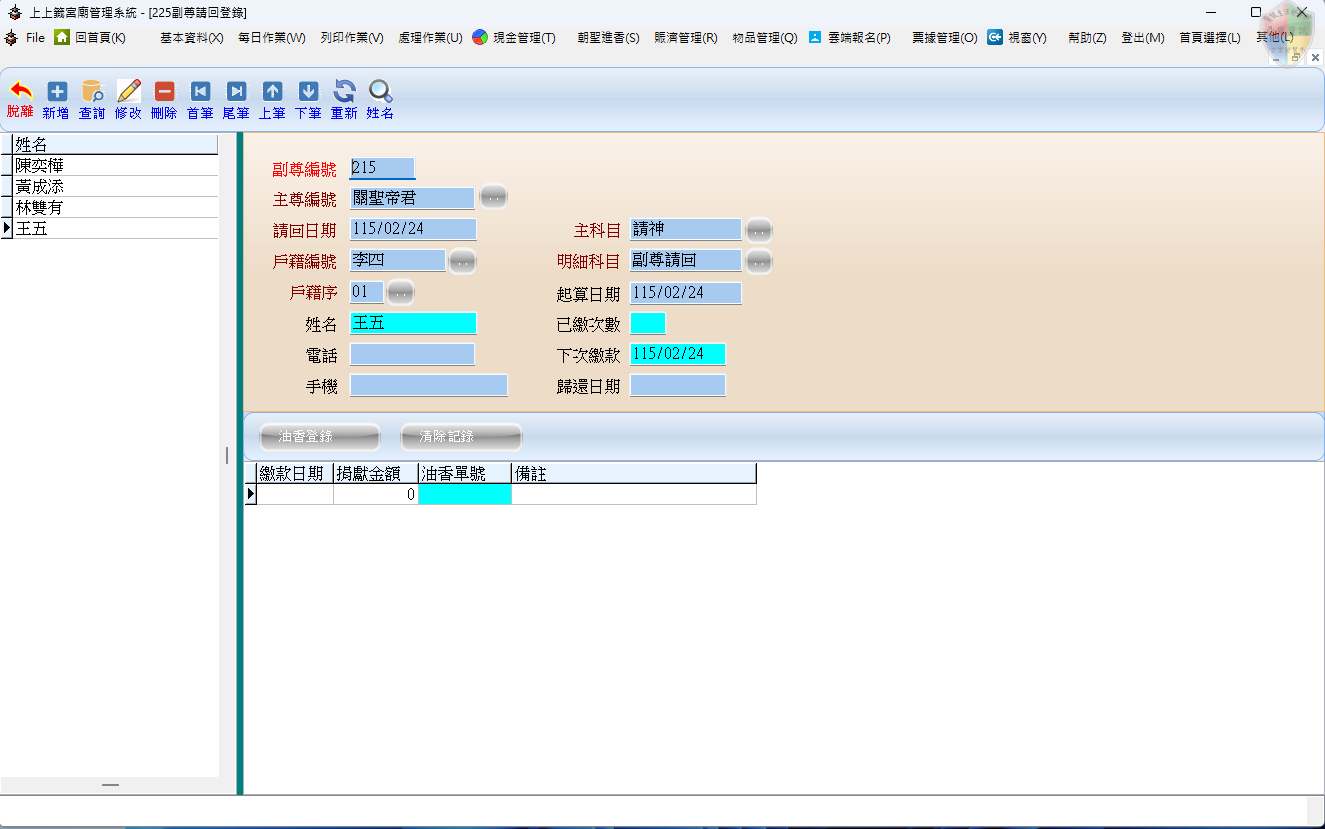Go to next record with 下筆
Viewport: 1325px width, 829px height.
[x=308, y=92]
